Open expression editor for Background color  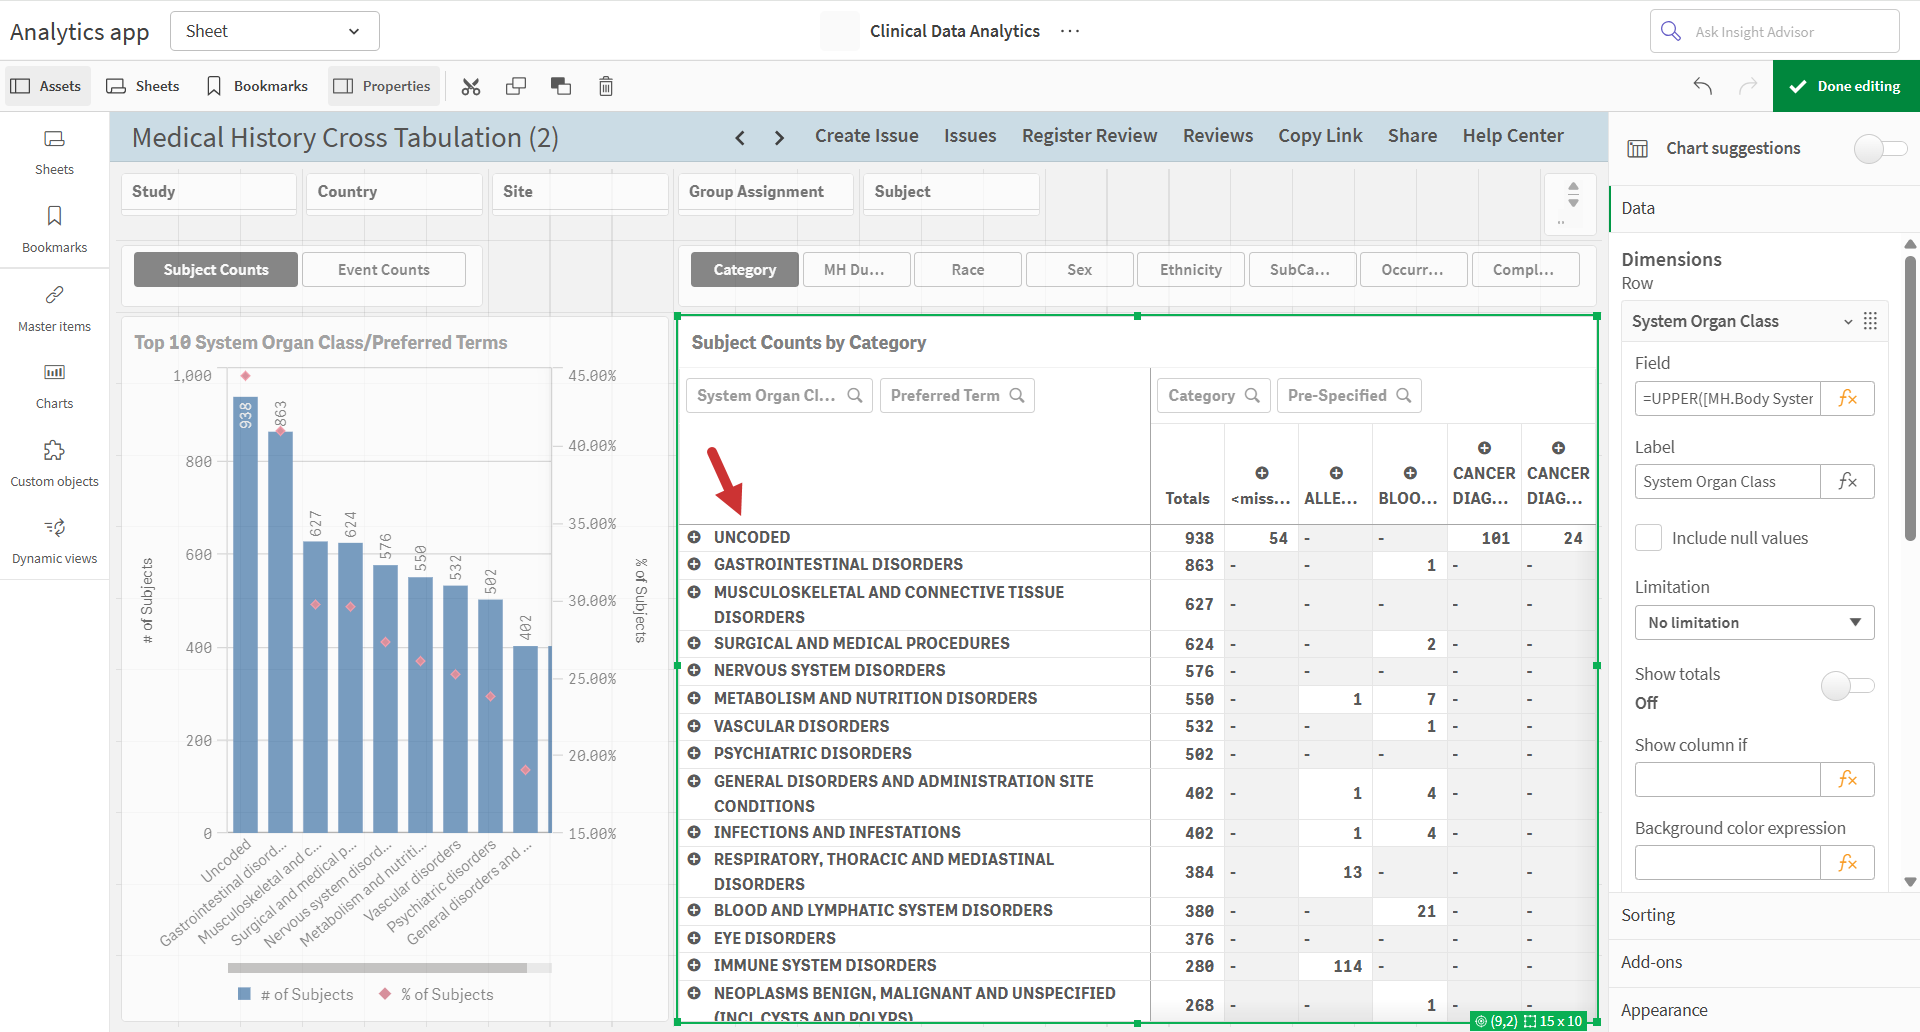[1847, 863]
